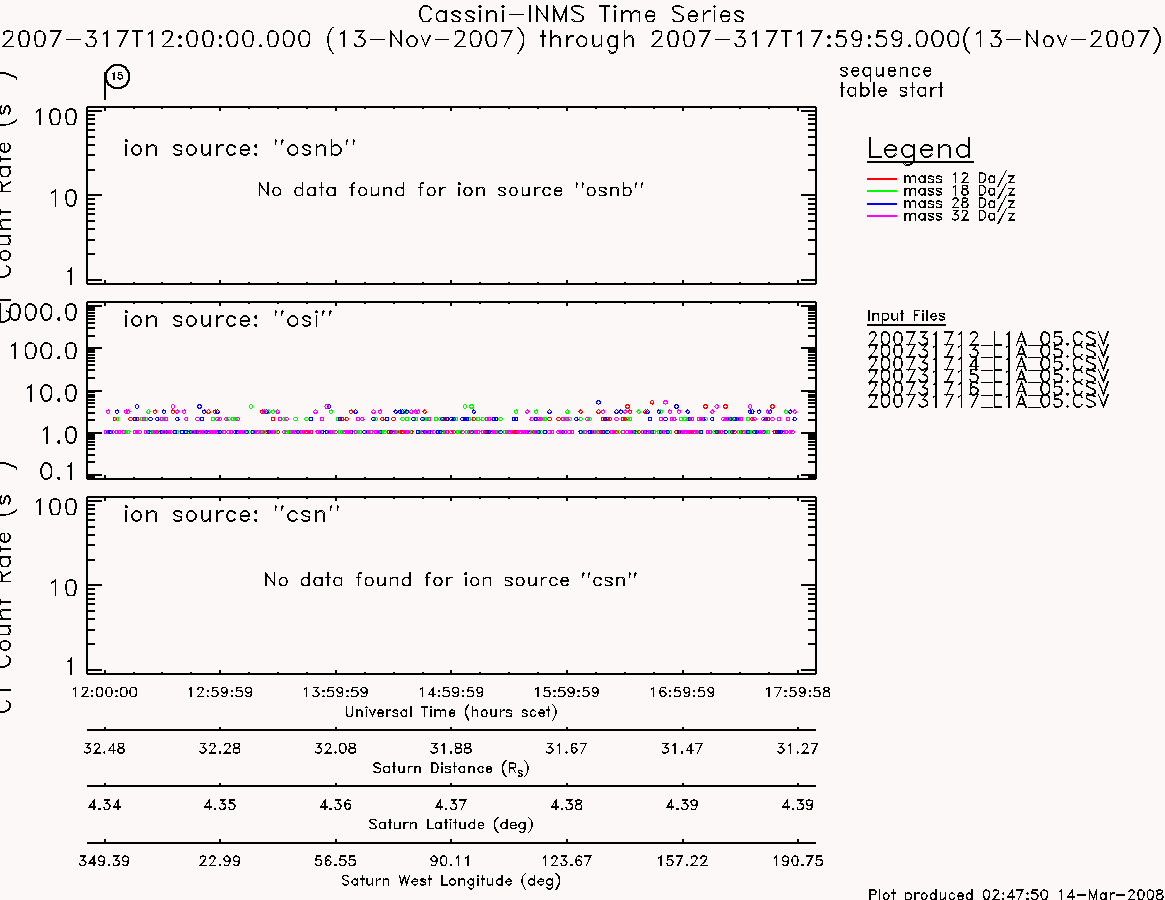Screen dimensions: 1165x900
Task: Click the 14:59:59 time axis tick label
Action: coord(451,692)
